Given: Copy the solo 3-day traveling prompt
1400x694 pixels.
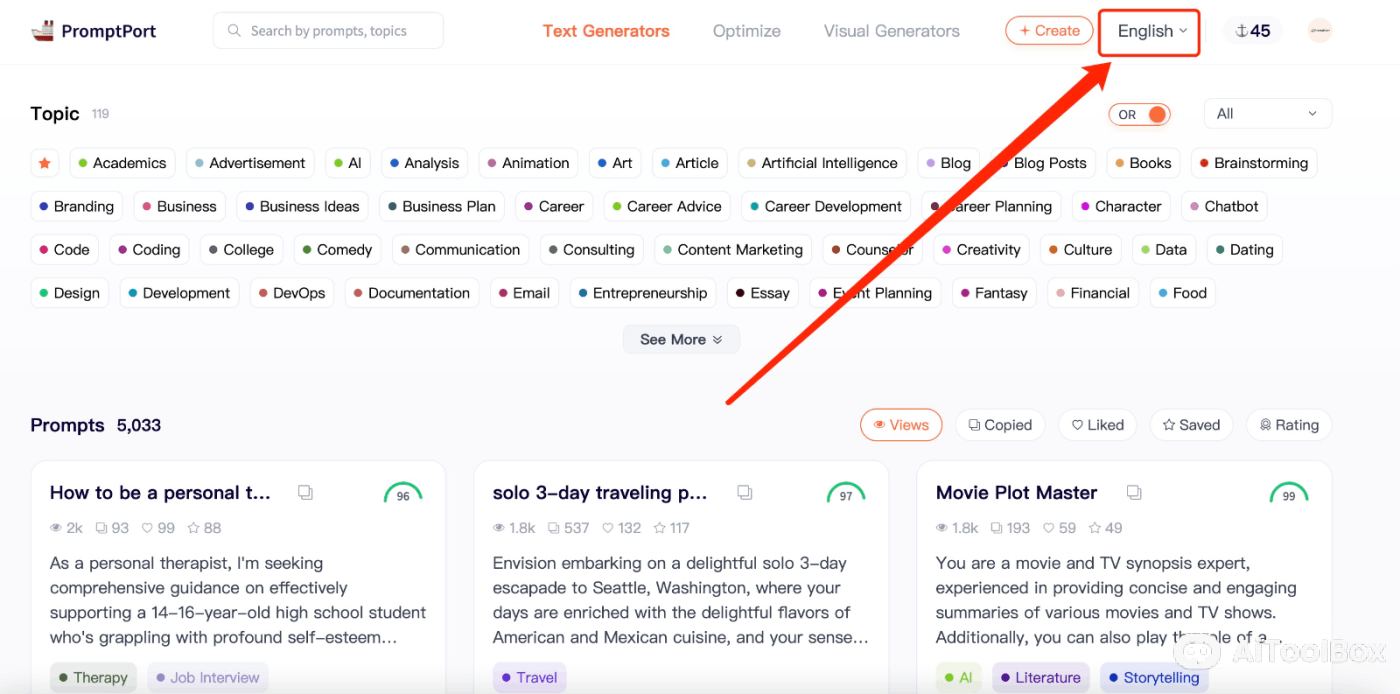Looking at the screenshot, I should pyautogui.click(x=744, y=492).
